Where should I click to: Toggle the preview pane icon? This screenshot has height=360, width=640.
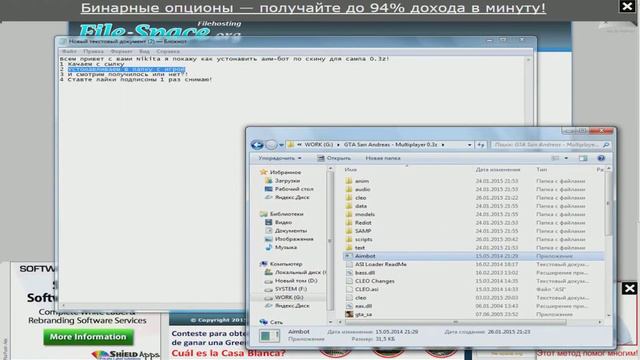[583, 158]
